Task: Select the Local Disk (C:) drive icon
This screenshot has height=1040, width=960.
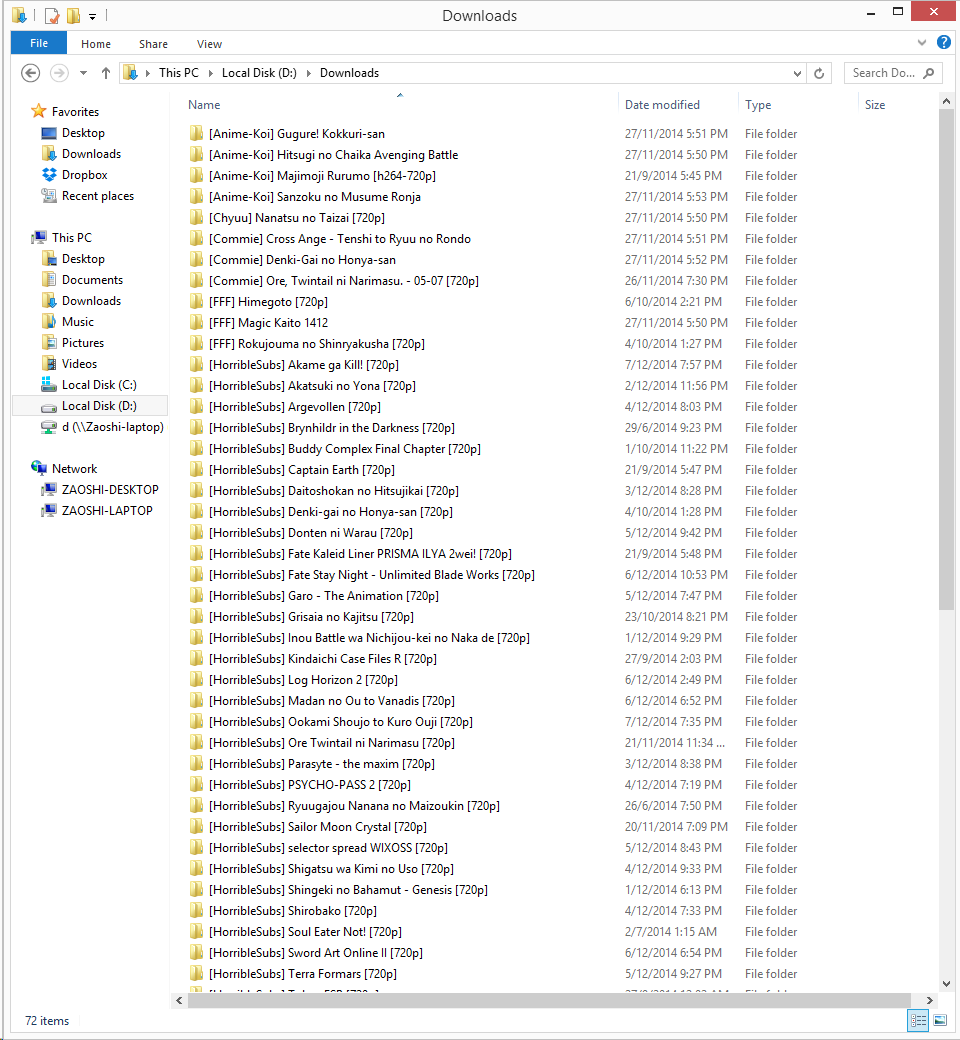Action: tap(49, 385)
